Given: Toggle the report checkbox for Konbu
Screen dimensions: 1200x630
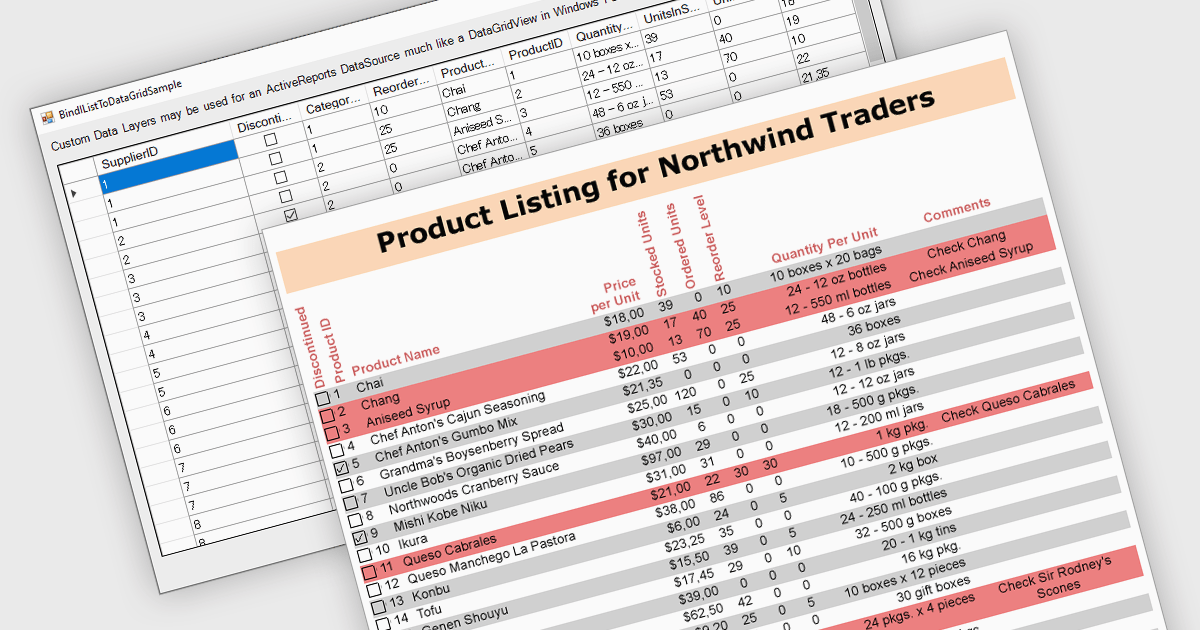Looking at the screenshot, I should click(379, 606).
